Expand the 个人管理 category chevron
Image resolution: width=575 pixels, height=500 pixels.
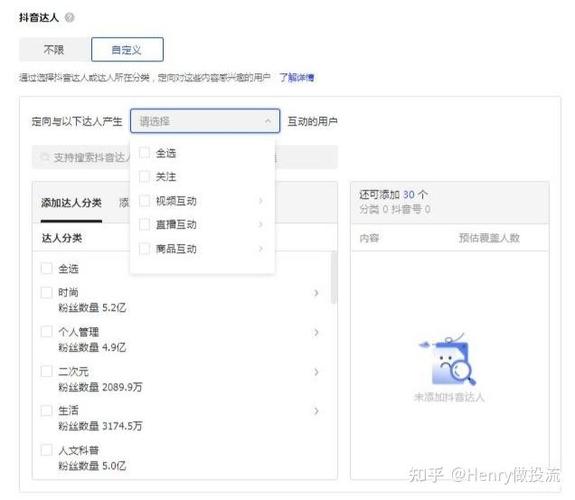pyautogui.click(x=316, y=332)
